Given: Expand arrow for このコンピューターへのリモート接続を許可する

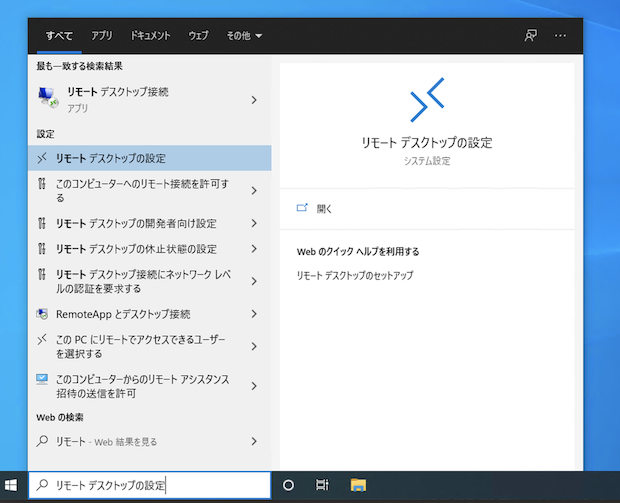Looking at the screenshot, I should (x=254, y=191).
